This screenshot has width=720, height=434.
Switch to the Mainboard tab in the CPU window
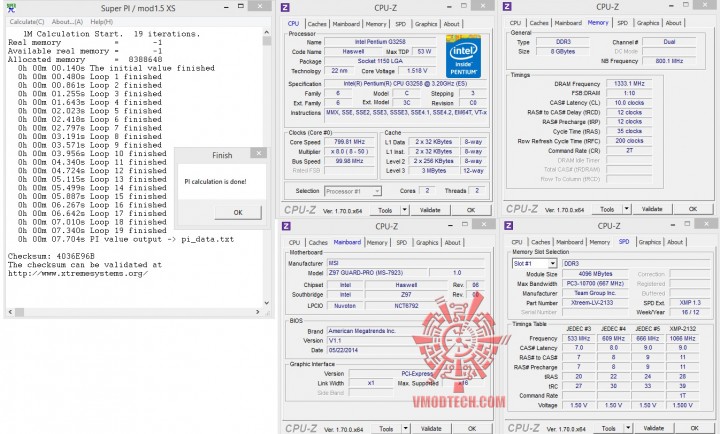(346, 24)
